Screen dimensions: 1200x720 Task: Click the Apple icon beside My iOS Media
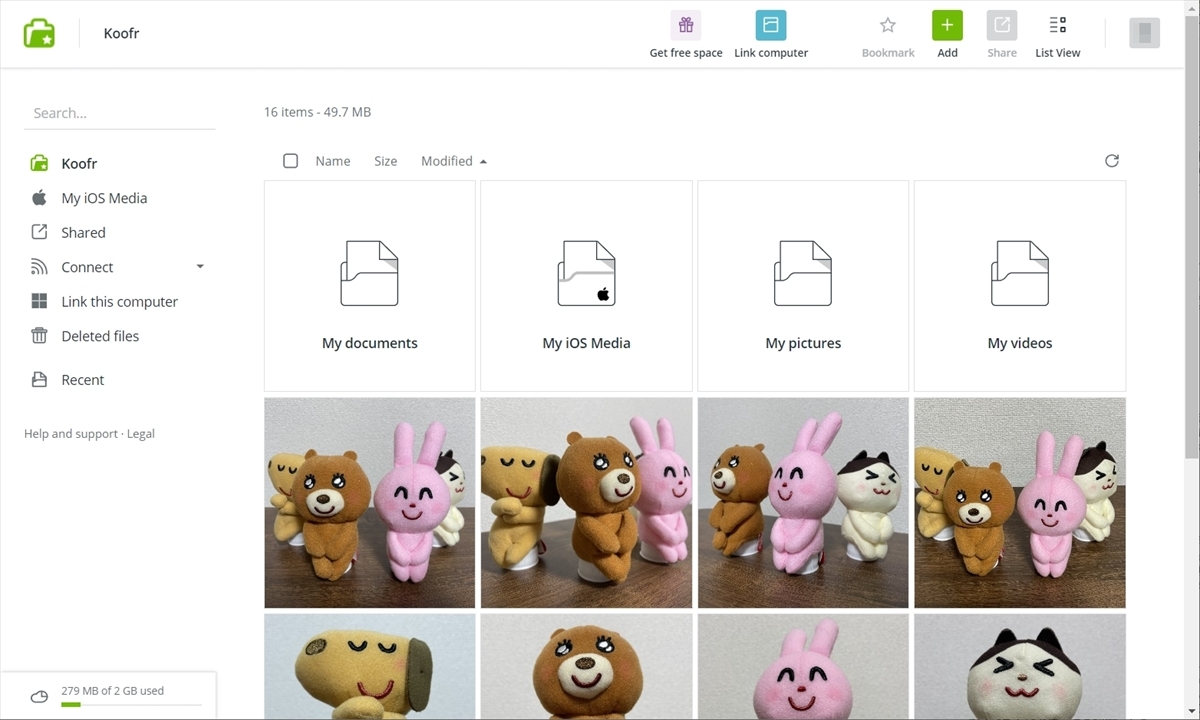click(39, 197)
